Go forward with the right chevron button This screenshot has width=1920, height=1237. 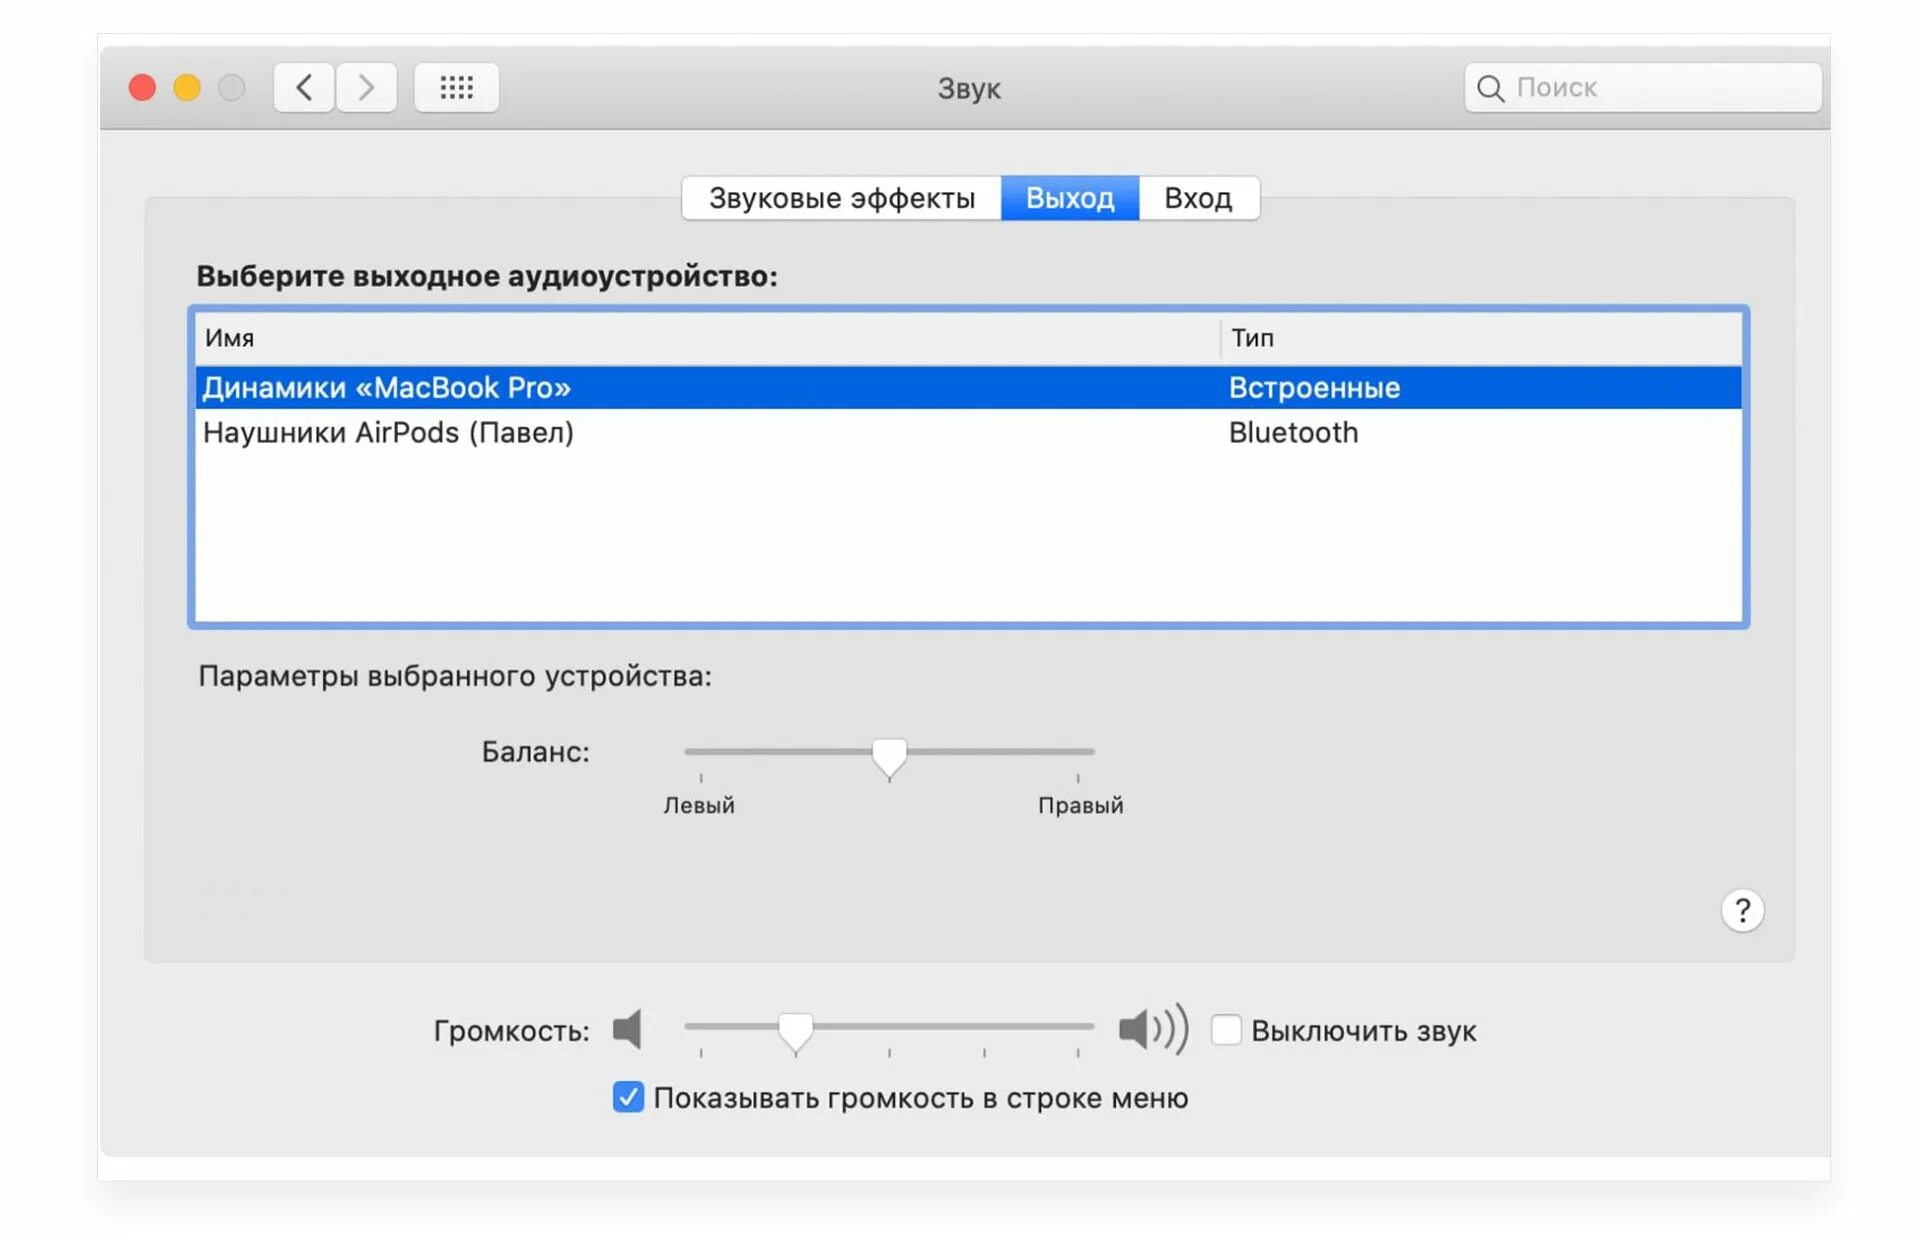point(366,88)
